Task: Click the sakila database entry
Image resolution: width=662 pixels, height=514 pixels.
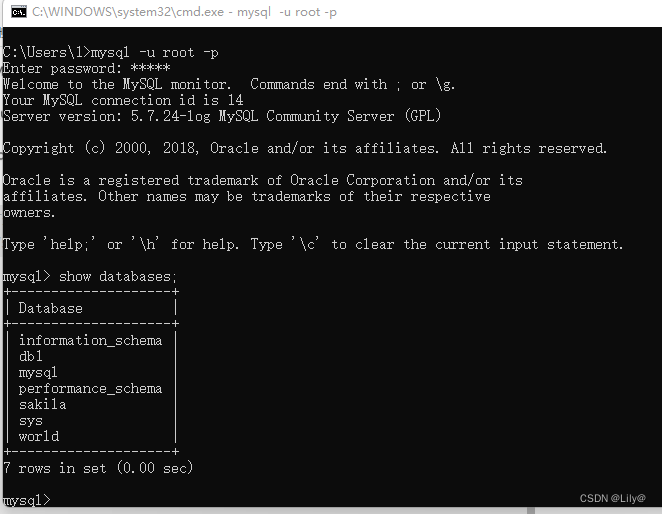Action: click(42, 404)
